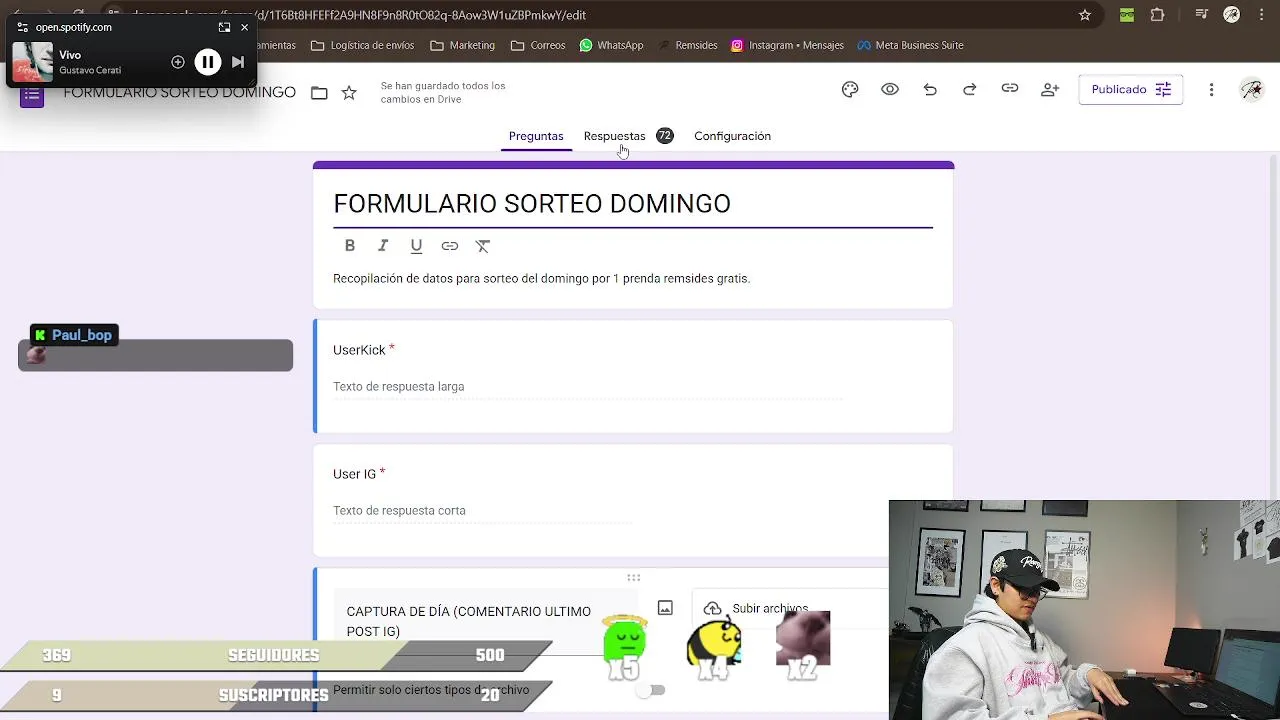Open the browser extensions puzzle icon
This screenshot has height=720, width=1280.
[x=1157, y=15]
